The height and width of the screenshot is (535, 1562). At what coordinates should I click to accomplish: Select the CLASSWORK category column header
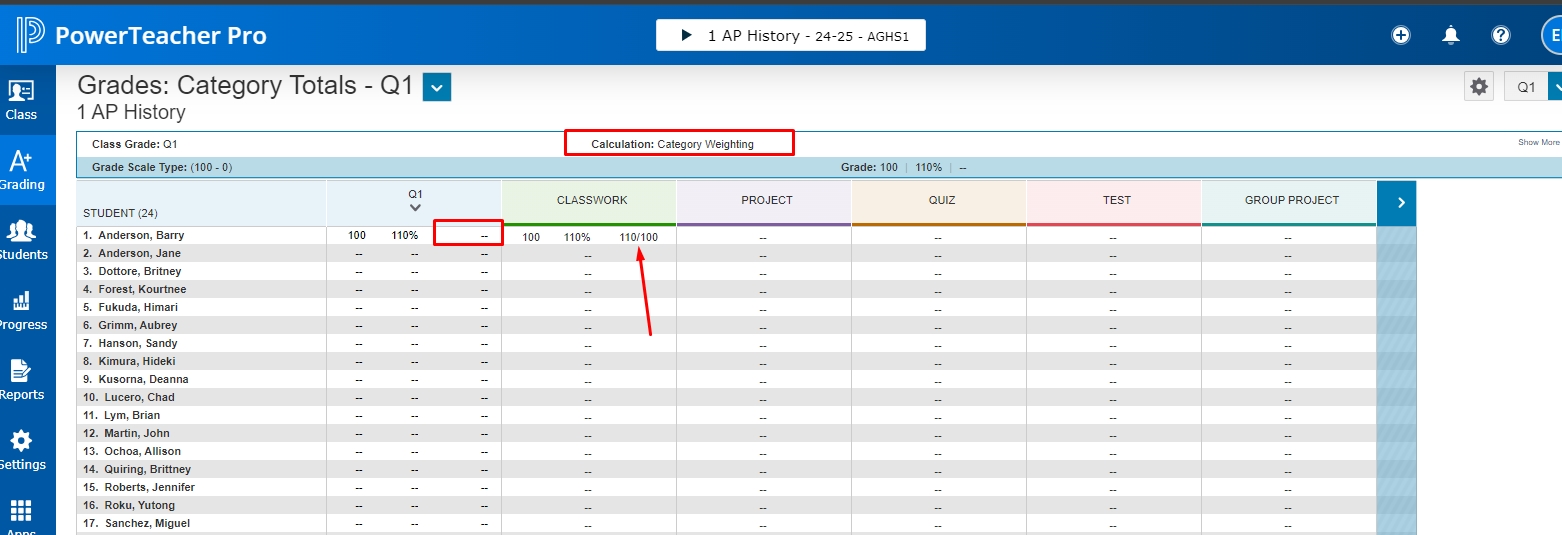592,200
